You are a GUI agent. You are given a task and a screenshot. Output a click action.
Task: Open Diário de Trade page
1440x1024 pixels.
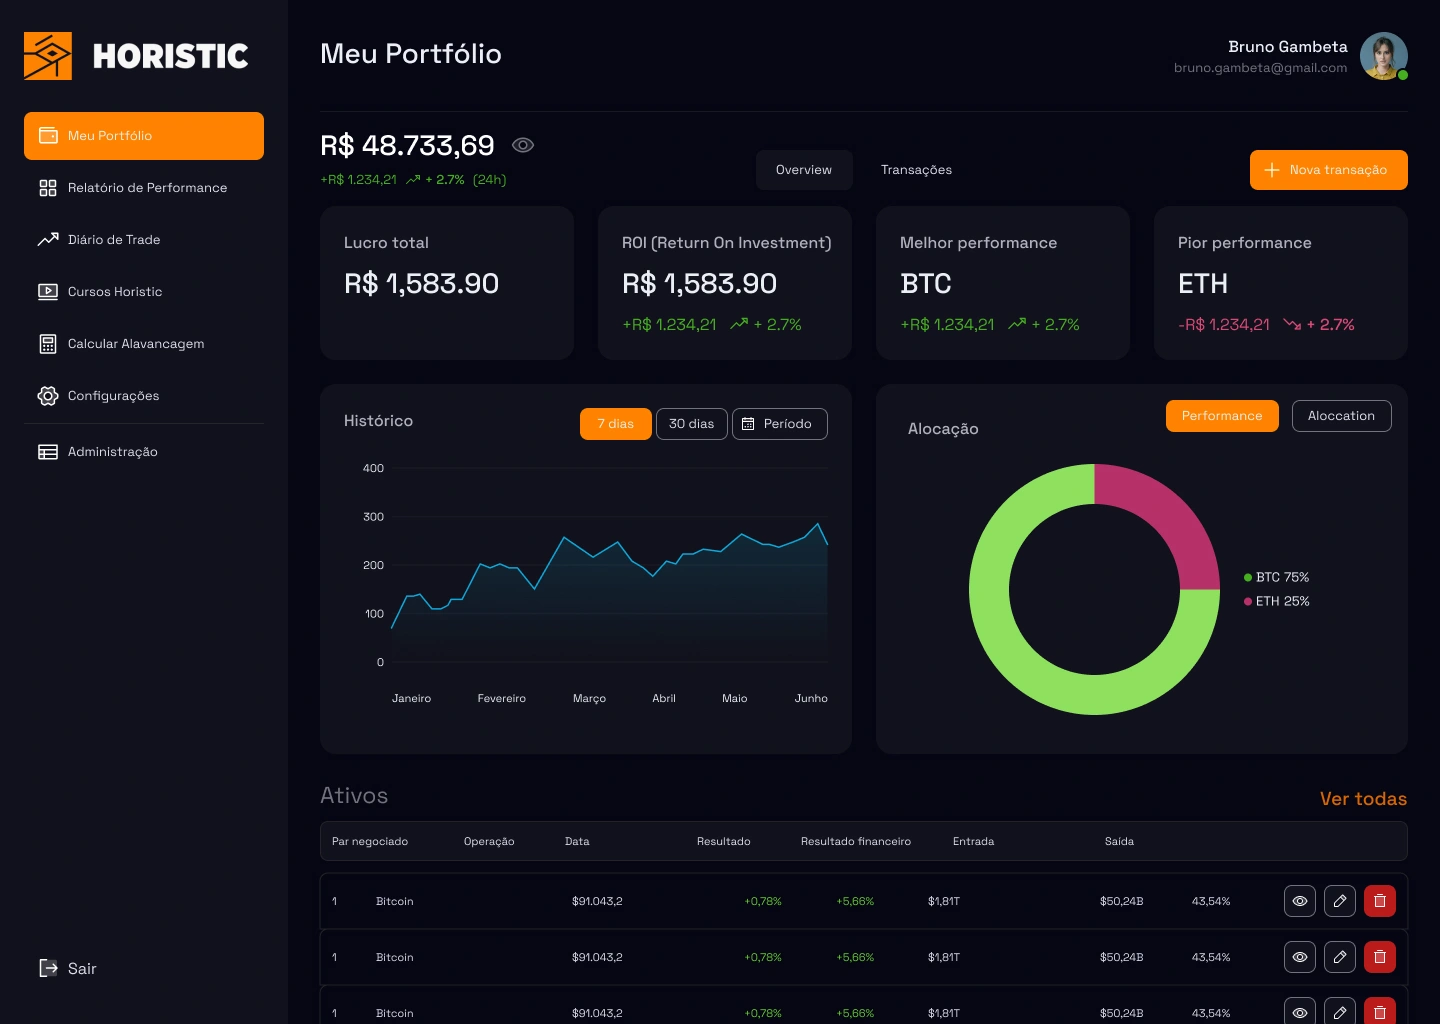point(113,240)
